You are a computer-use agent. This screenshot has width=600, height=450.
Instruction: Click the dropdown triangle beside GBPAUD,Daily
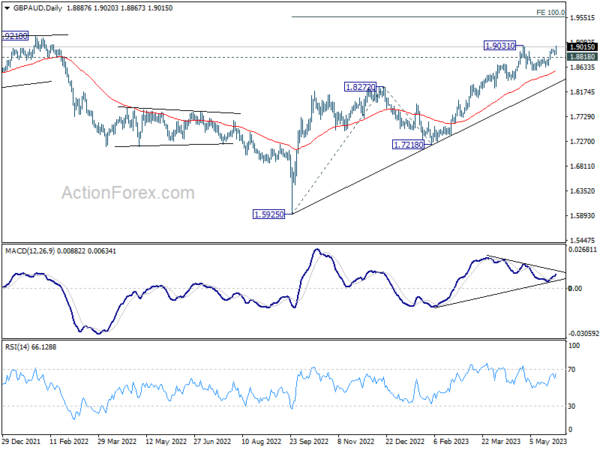pos(7,8)
